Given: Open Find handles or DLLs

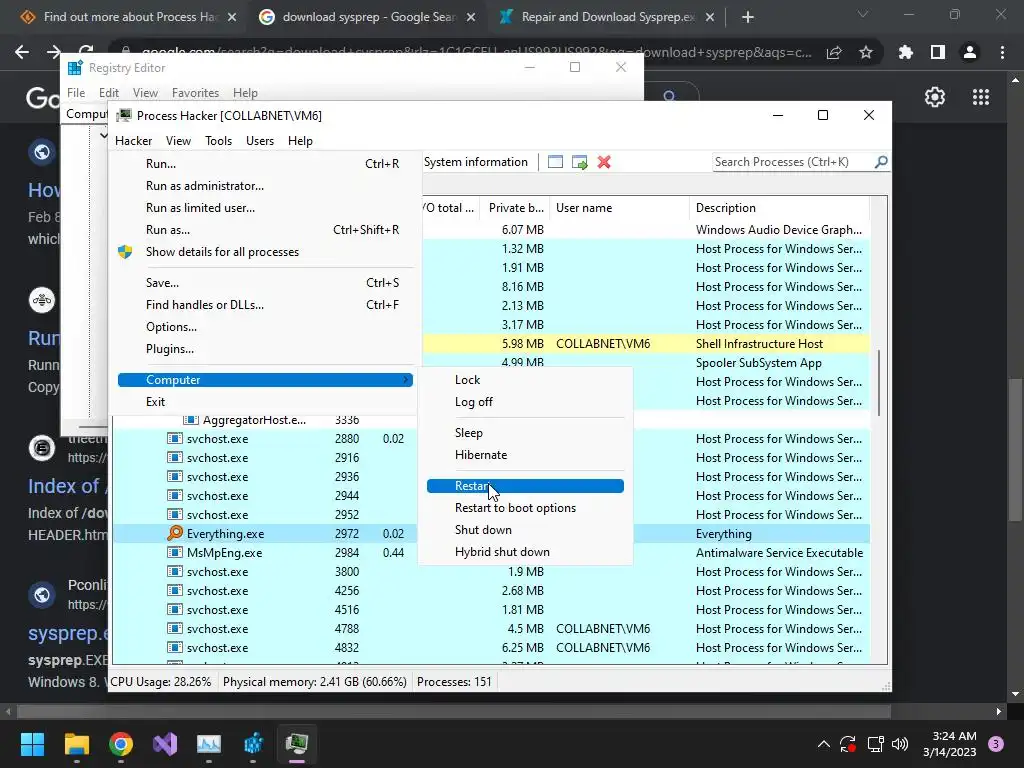Looking at the screenshot, I should click(205, 305).
